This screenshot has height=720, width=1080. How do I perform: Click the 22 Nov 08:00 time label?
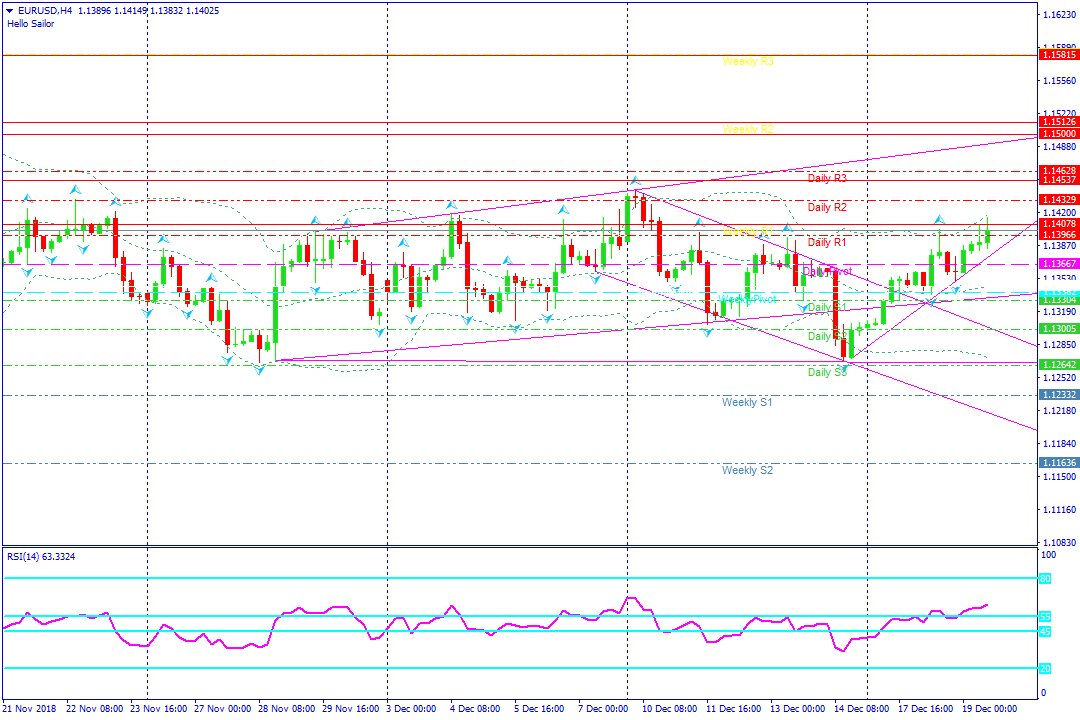(95, 709)
